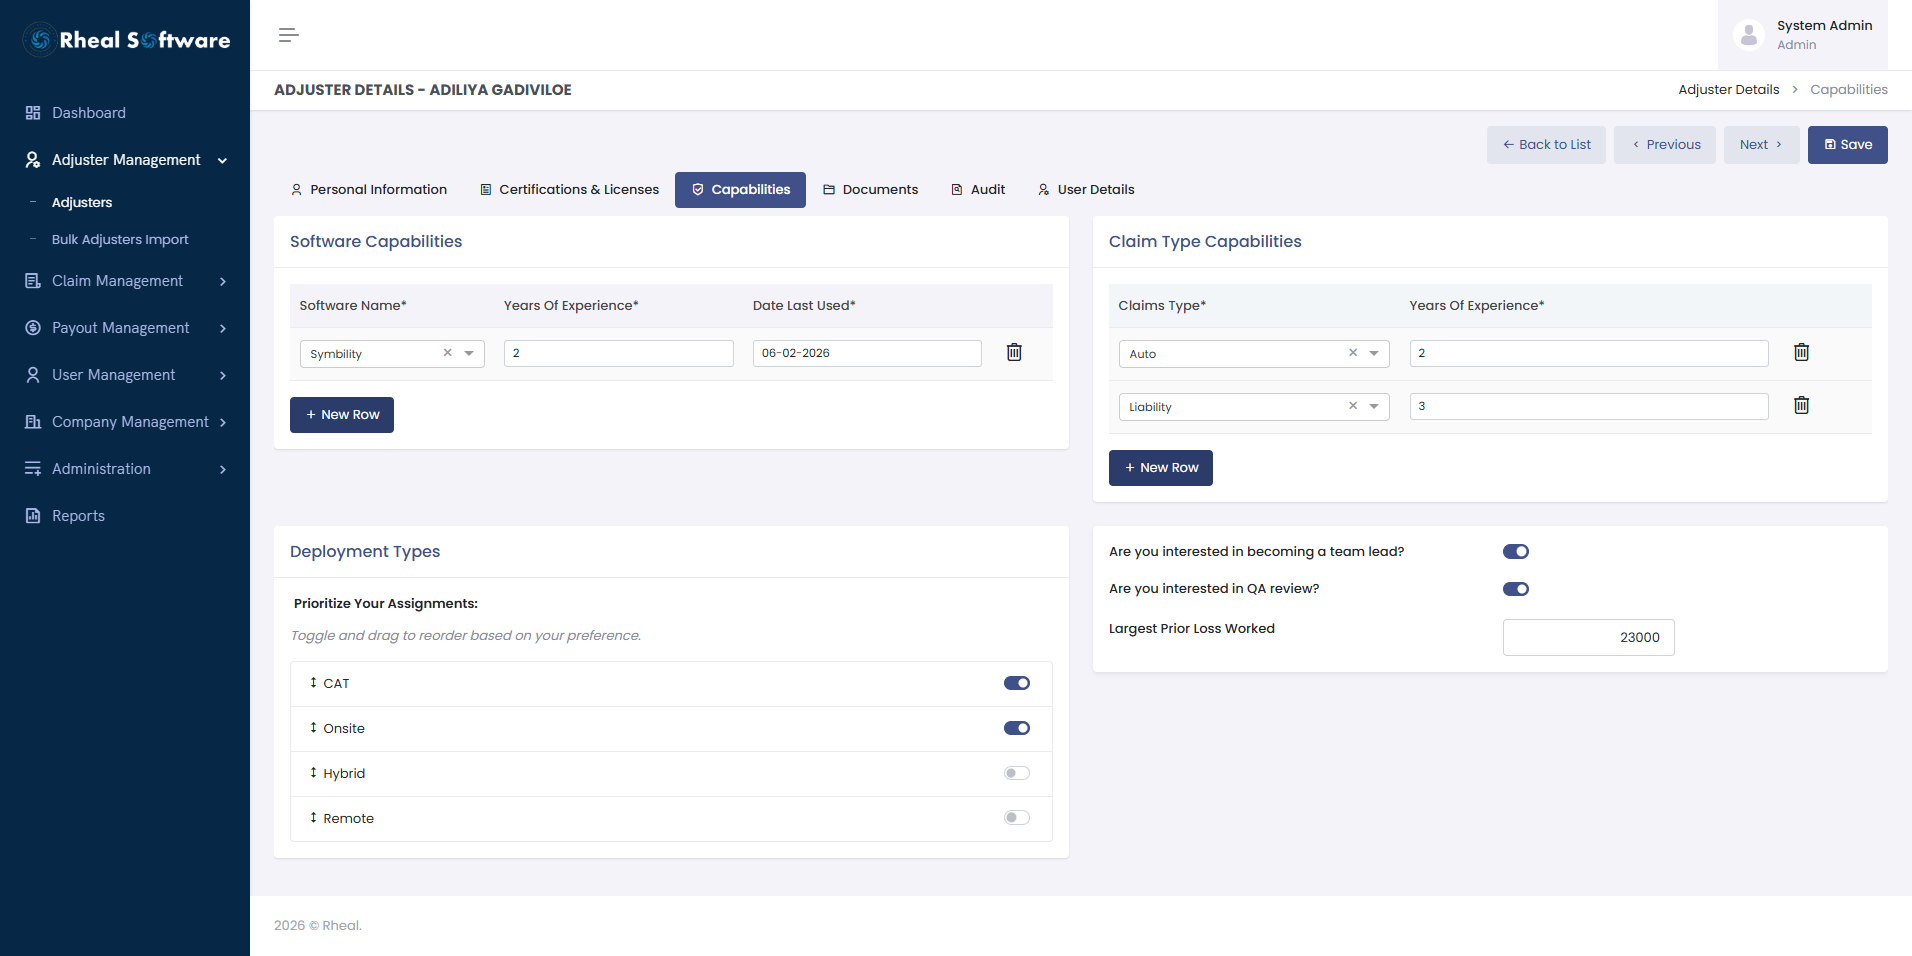Click the Largest Prior Loss Worked field

coord(1588,637)
